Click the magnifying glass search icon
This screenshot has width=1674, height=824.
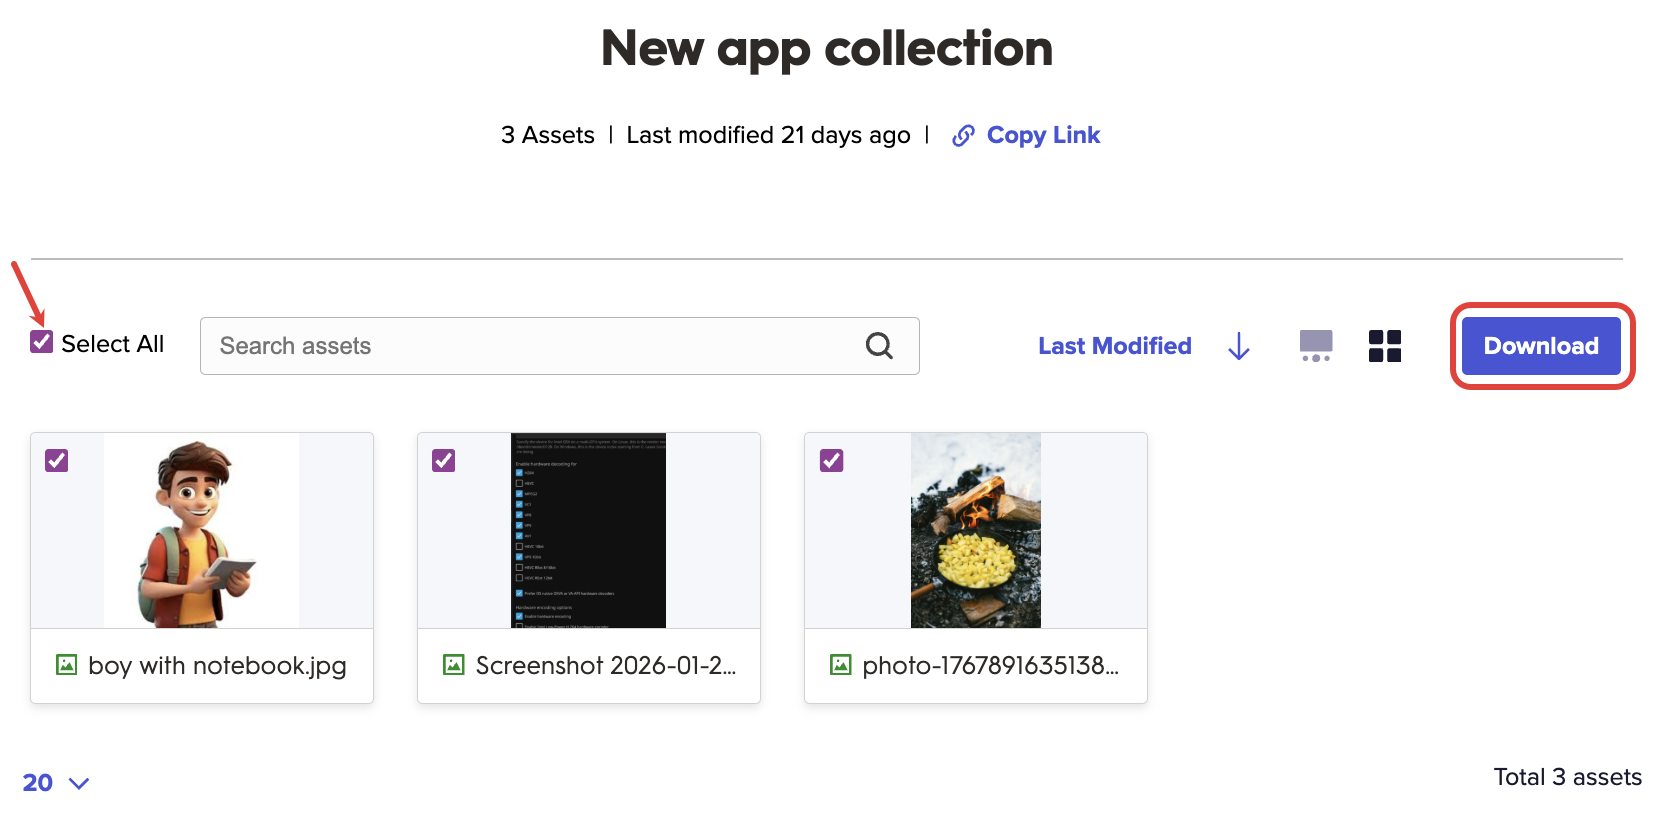point(879,346)
